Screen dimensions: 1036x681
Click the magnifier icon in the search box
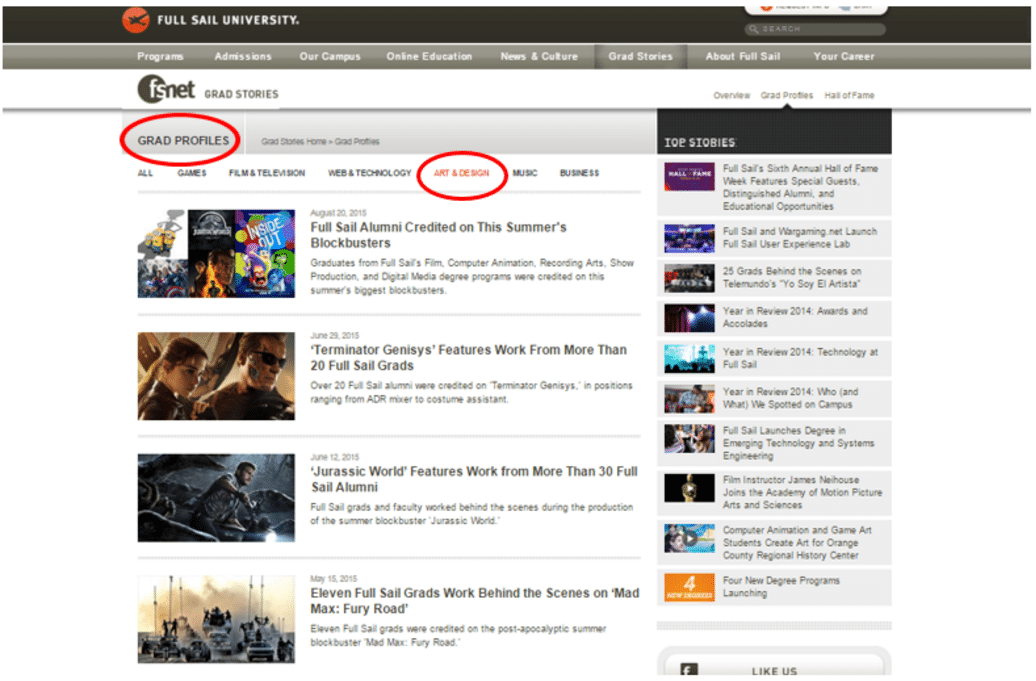(754, 29)
